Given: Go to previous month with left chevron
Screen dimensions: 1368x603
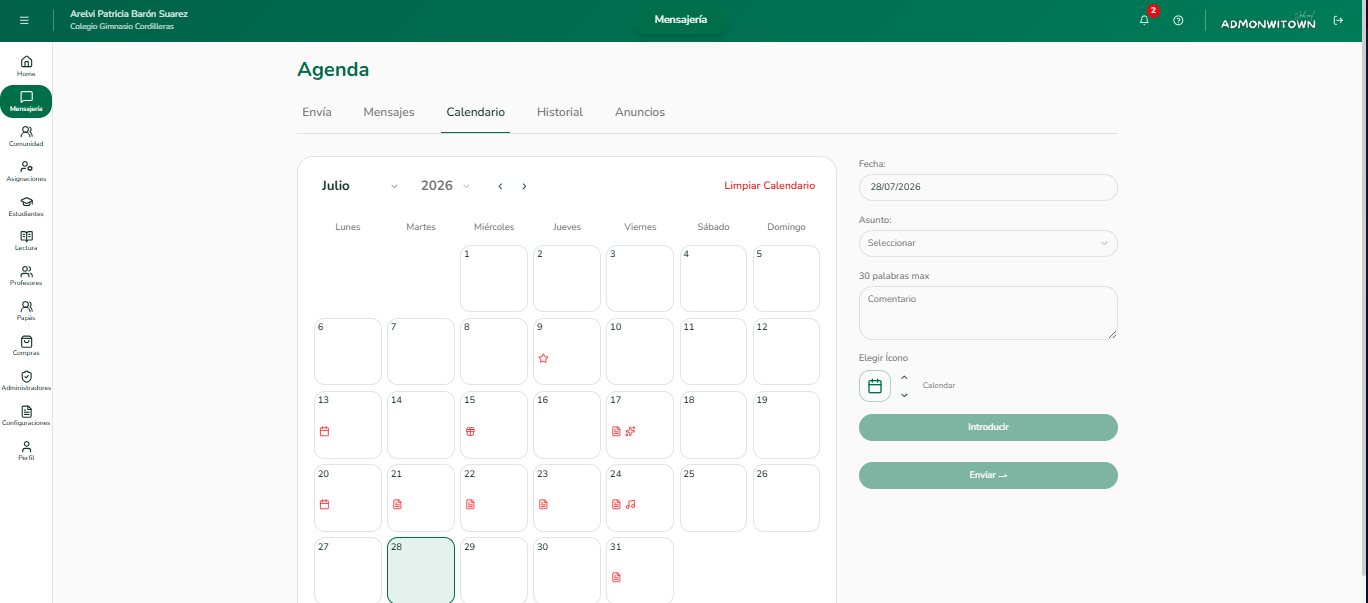Looking at the screenshot, I should pos(500,186).
